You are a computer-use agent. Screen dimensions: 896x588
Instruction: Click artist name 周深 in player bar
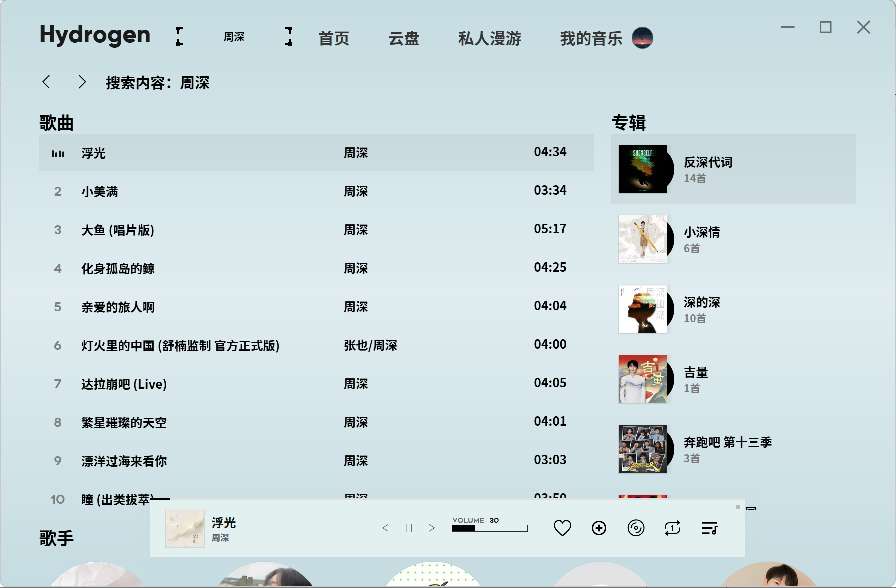(220, 538)
